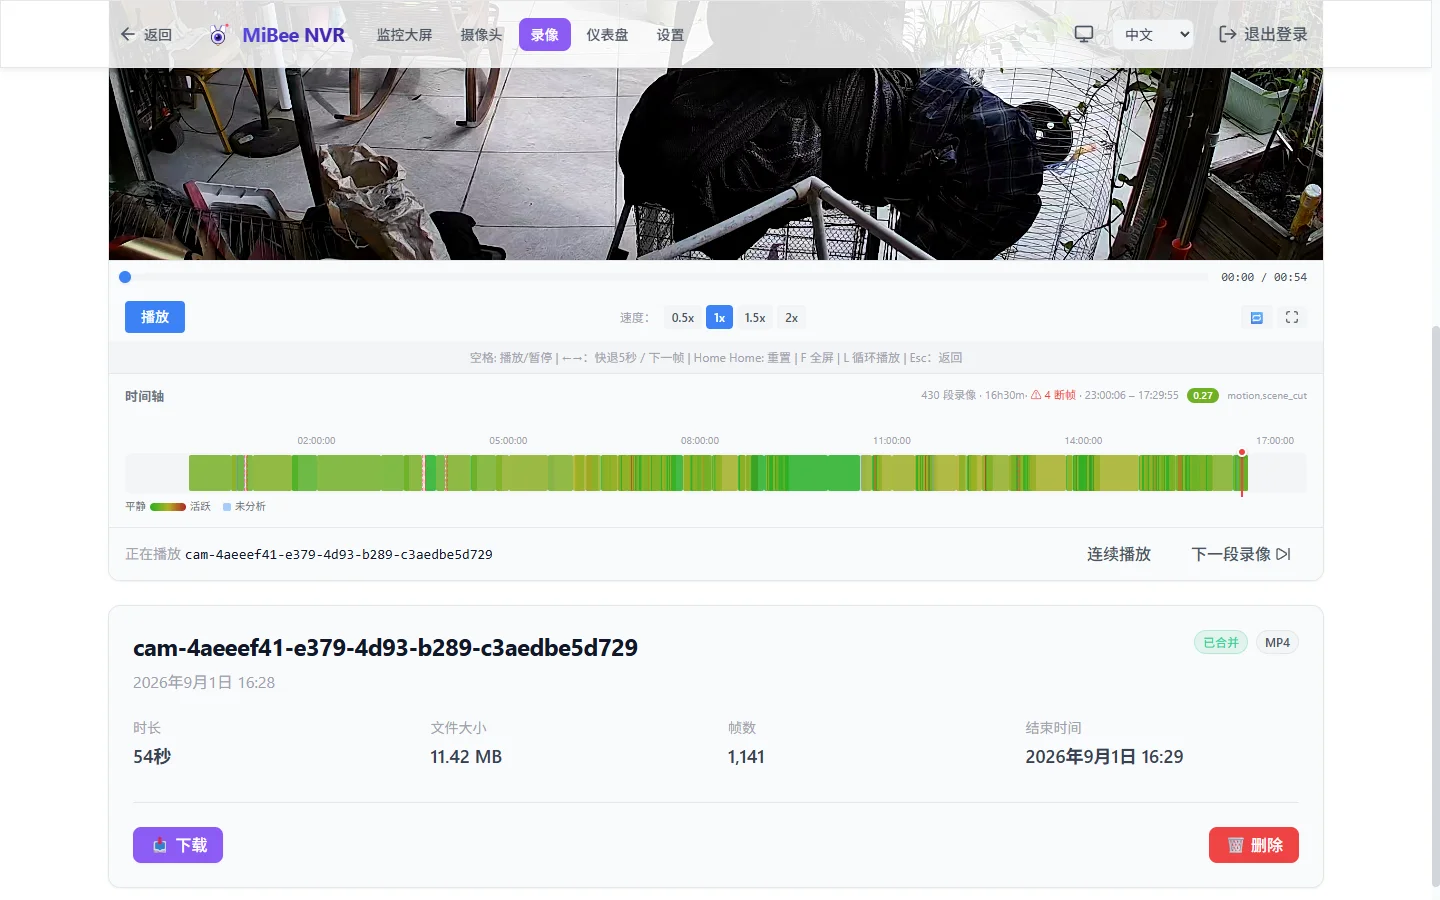Switch to the 摄像头 tab
1440x900 pixels.
(481, 35)
